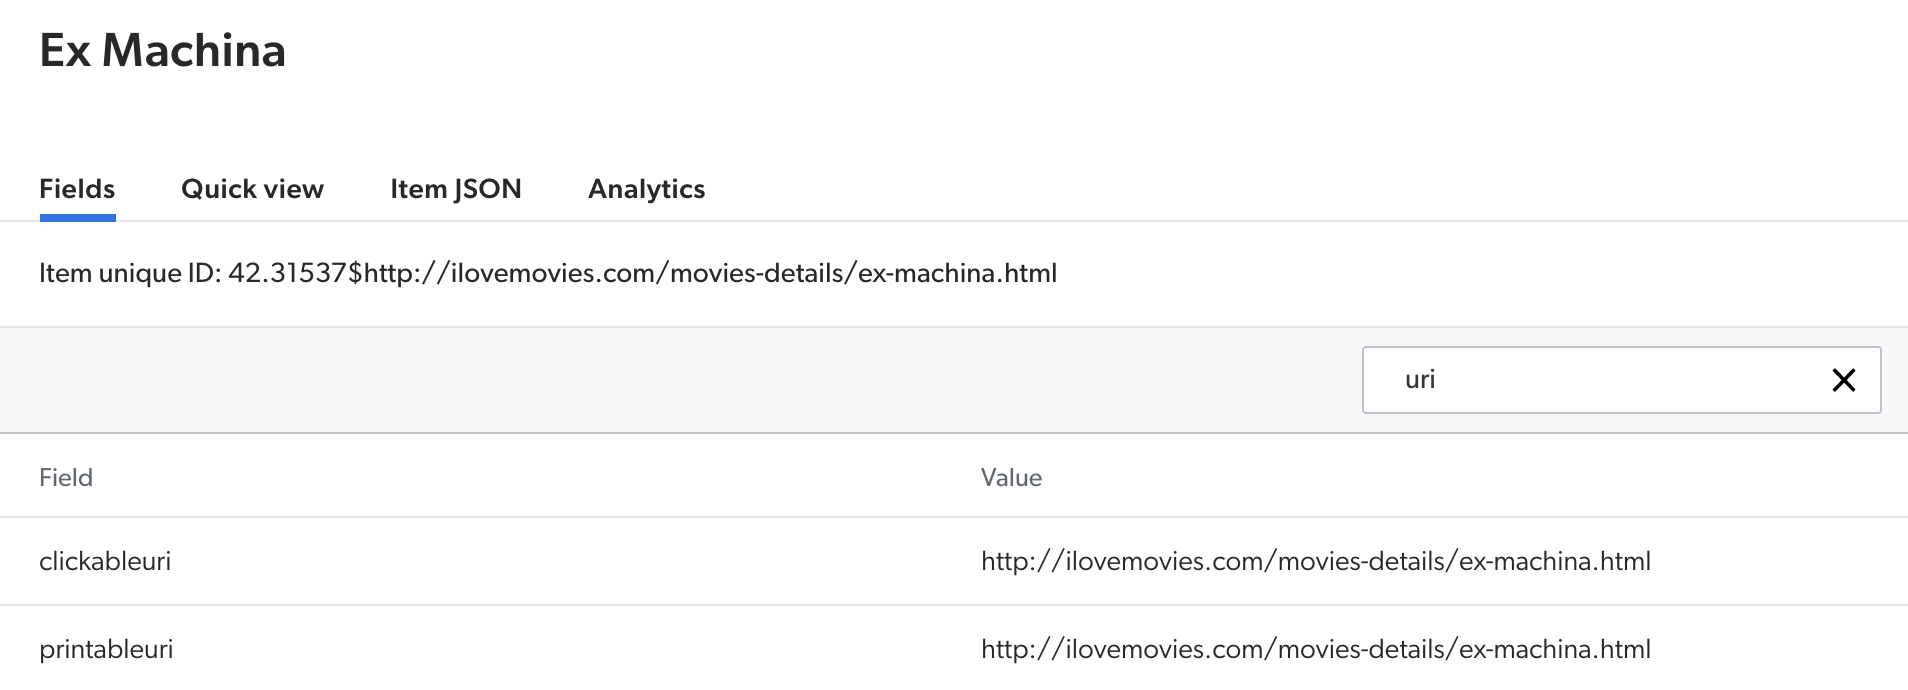The width and height of the screenshot is (1908, 690).
Task: Click the Ex Machina title
Action: pos(163,50)
